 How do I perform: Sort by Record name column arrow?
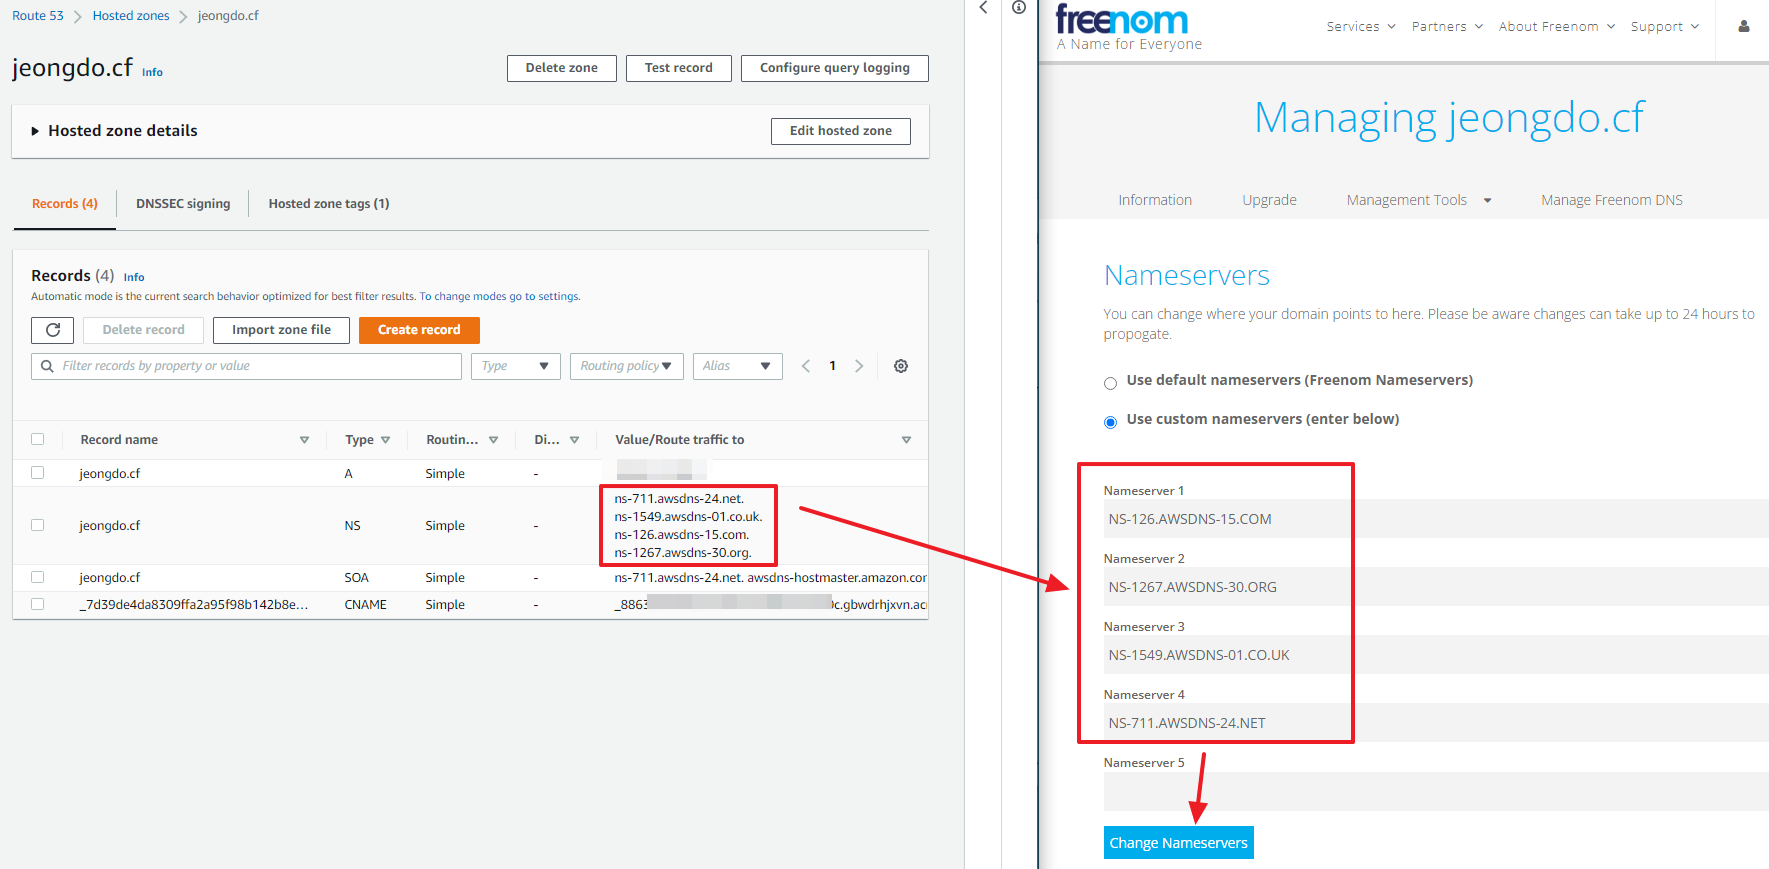pos(305,440)
